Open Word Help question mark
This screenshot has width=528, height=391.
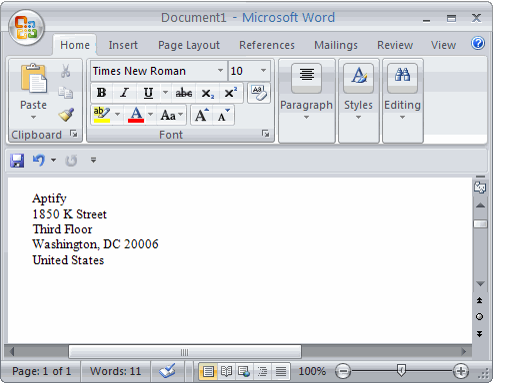coord(478,43)
